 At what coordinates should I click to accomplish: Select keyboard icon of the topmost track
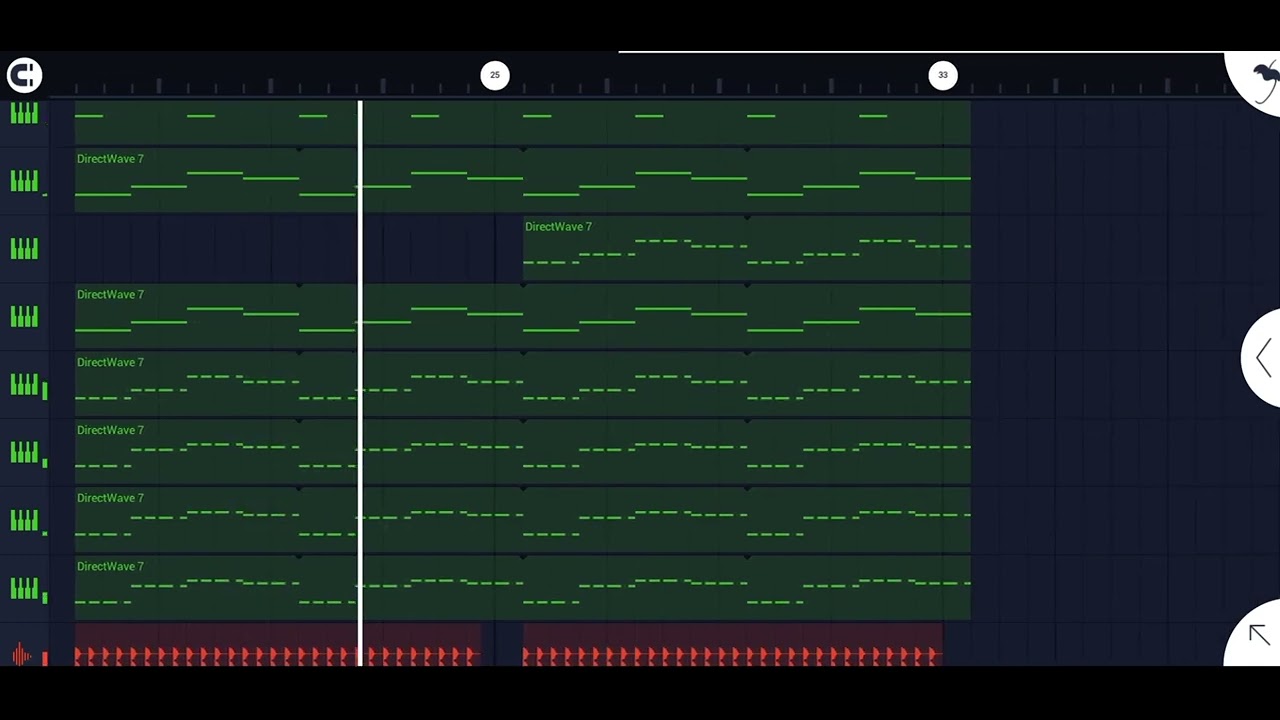point(24,113)
